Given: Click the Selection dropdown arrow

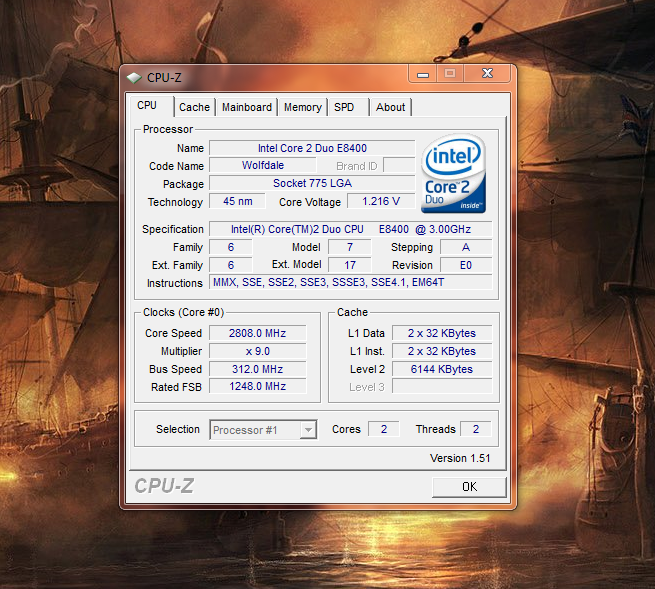Looking at the screenshot, I should click(x=308, y=430).
